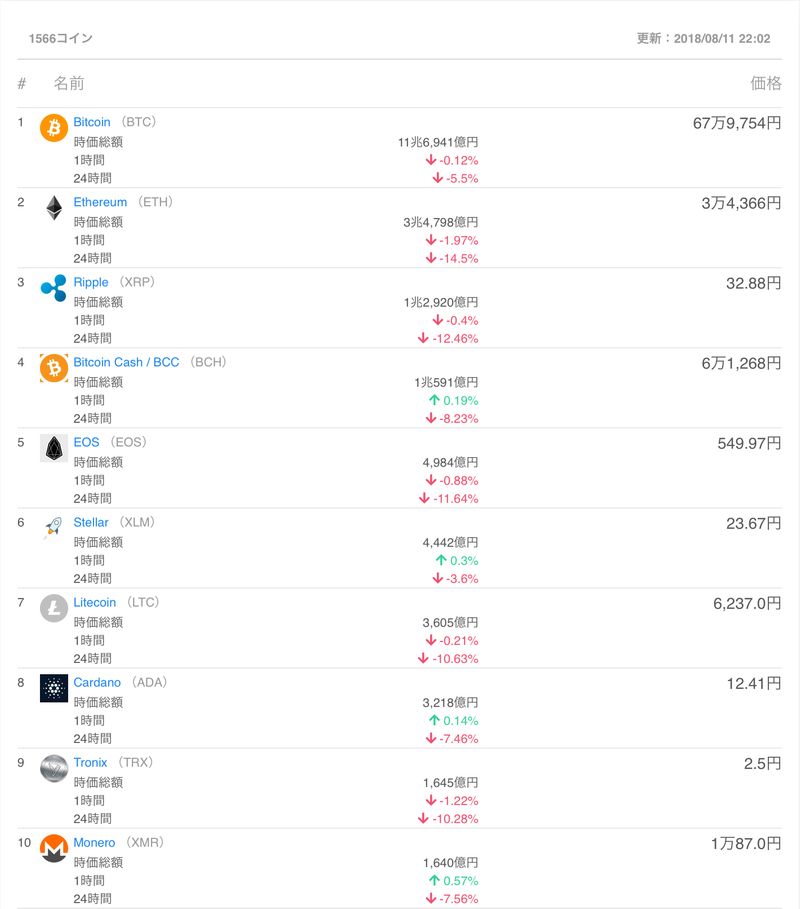Open the Ripple coin link

[x=91, y=282]
